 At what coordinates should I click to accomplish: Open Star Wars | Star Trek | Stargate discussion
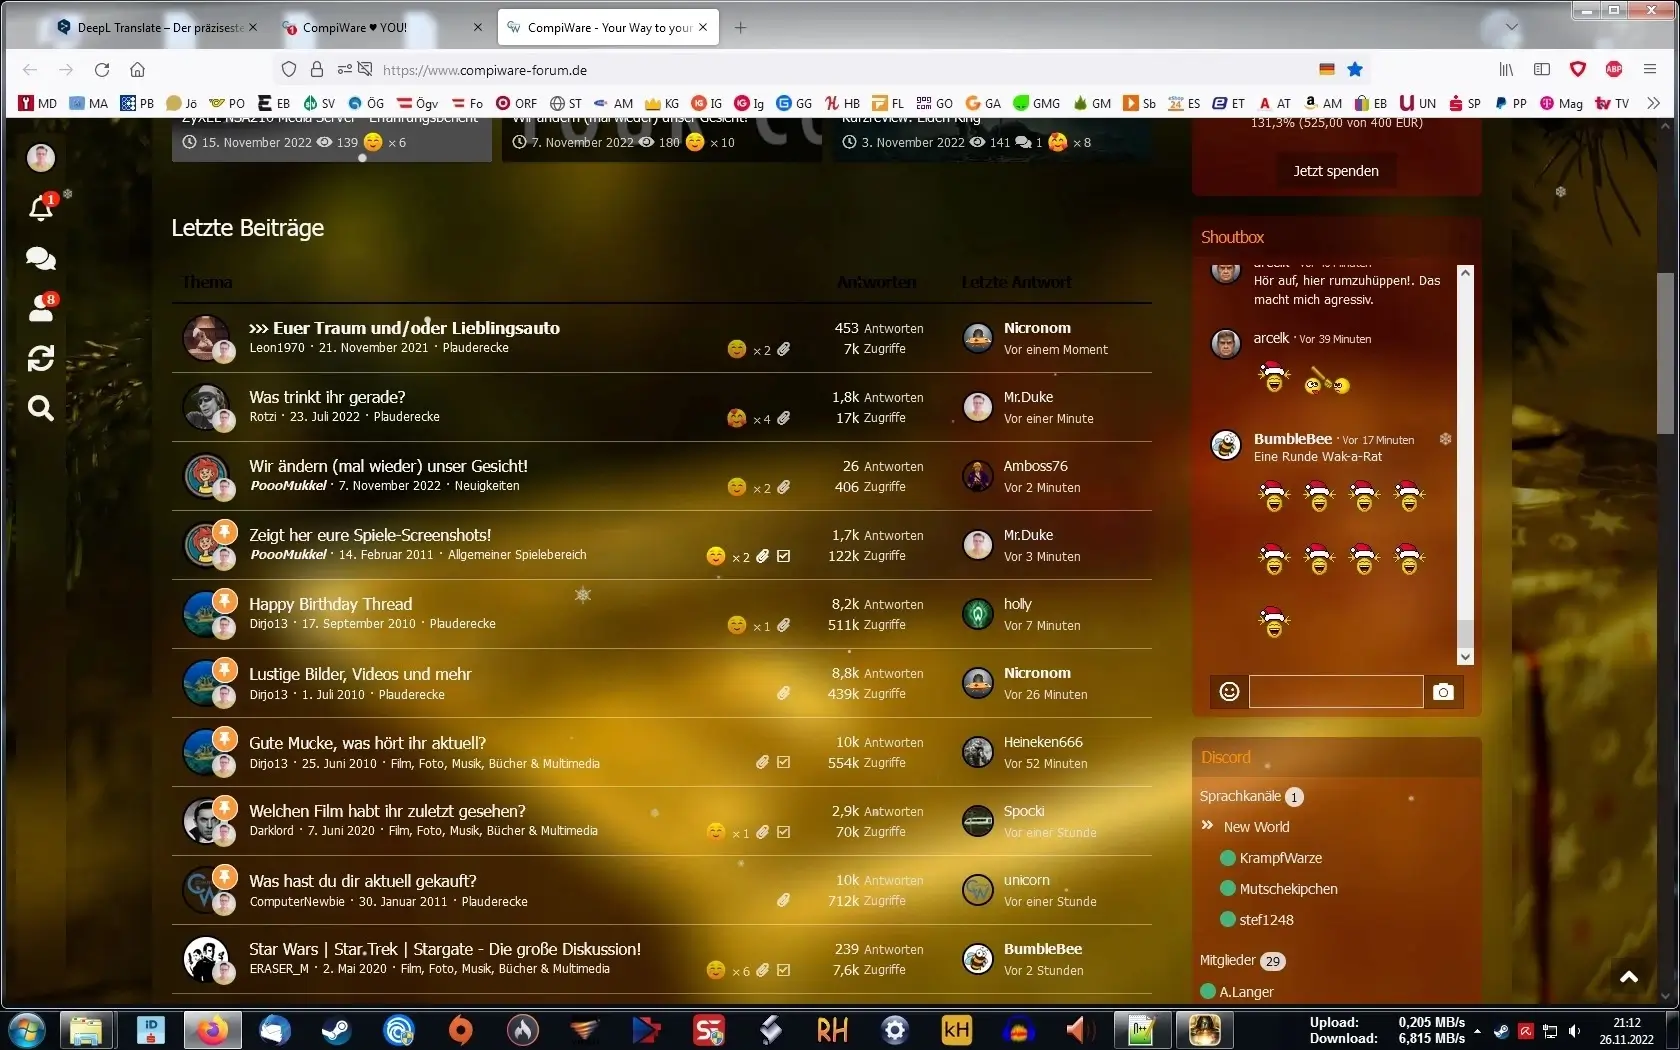(445, 949)
